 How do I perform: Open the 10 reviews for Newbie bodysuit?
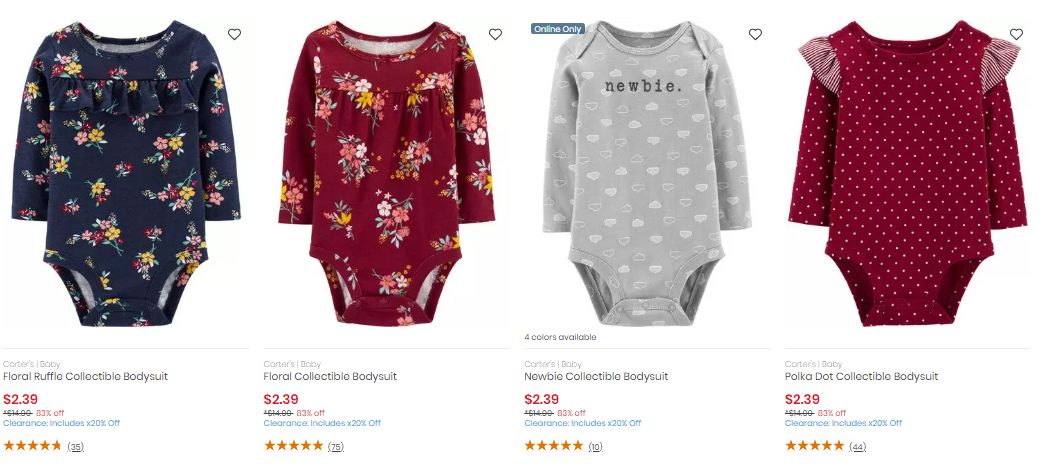pos(596,447)
